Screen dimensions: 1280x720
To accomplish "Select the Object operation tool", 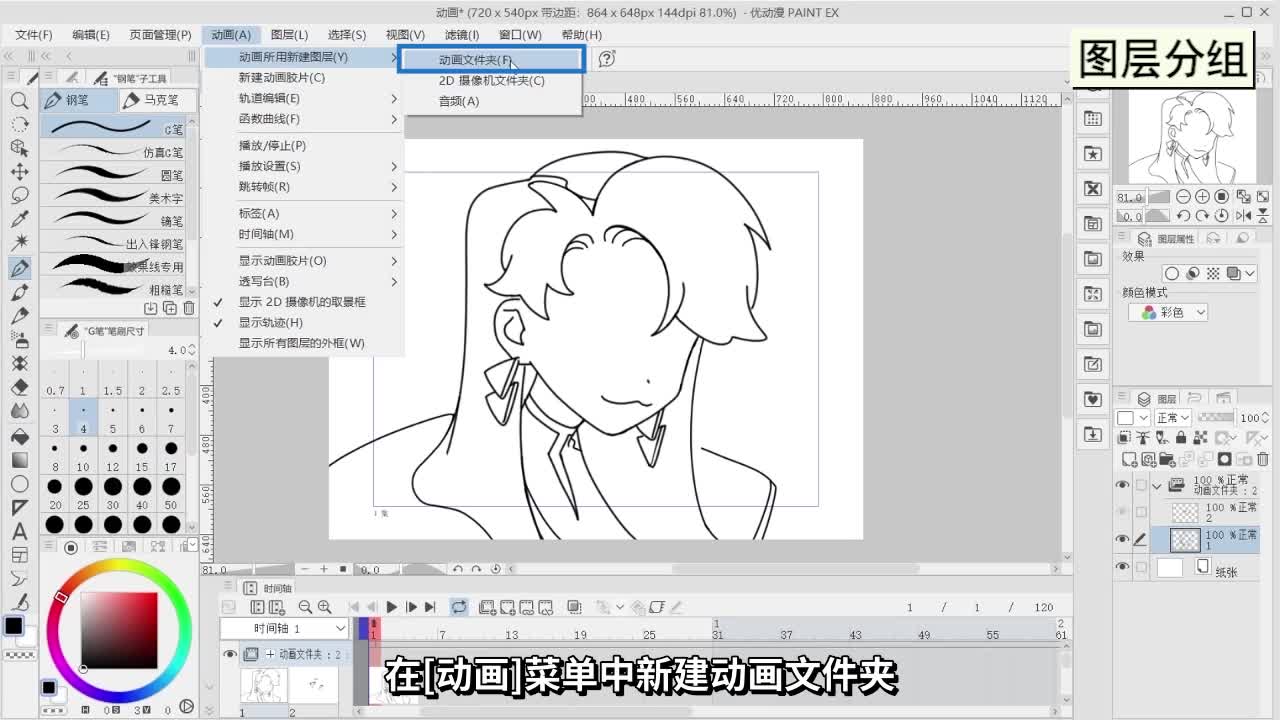I will coord(19,148).
